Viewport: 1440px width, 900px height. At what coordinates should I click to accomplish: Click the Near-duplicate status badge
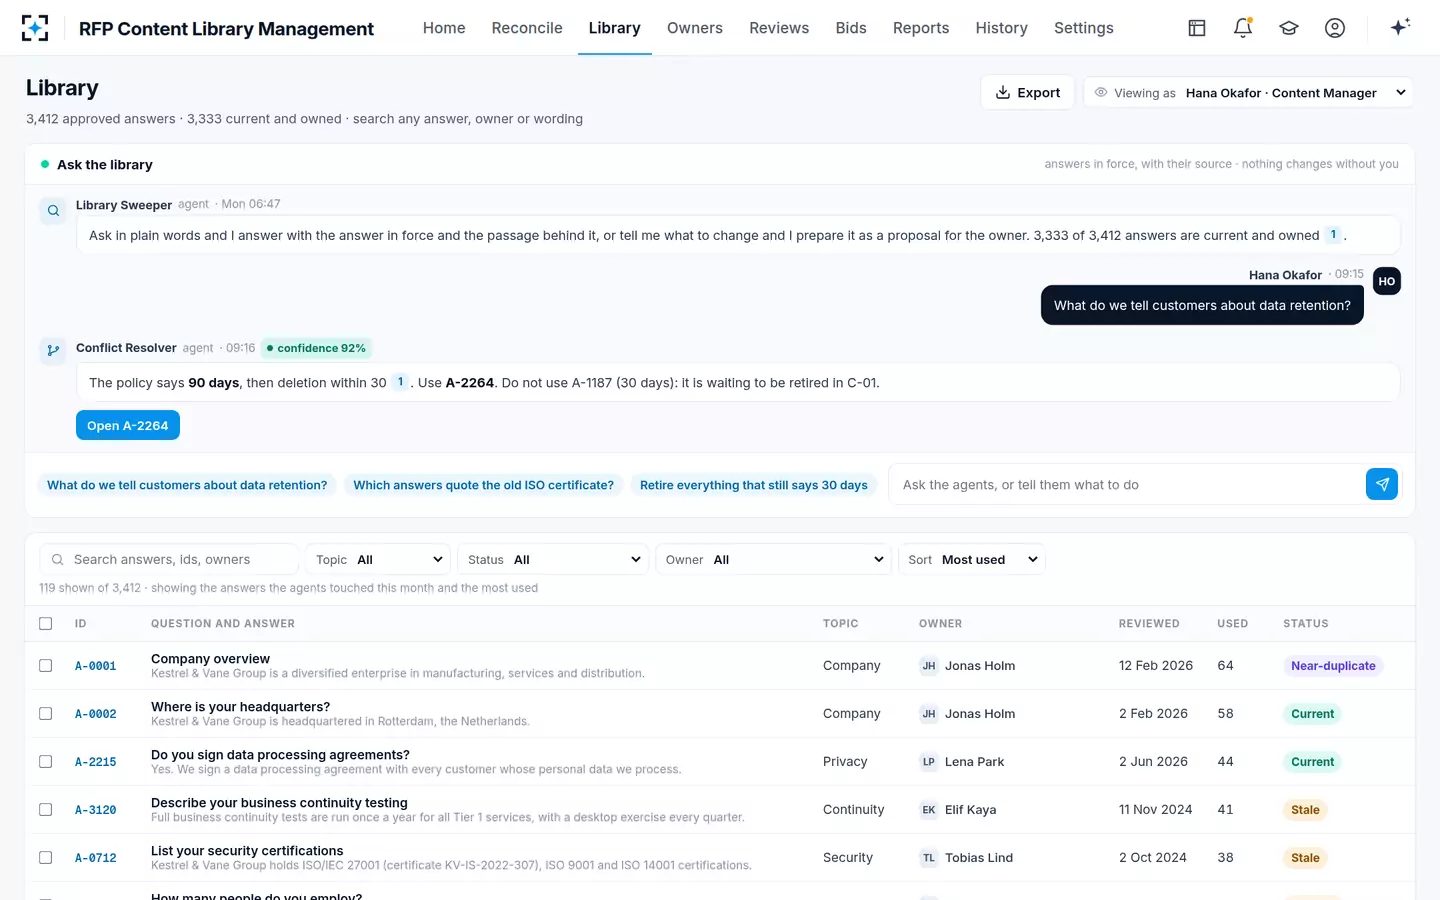(x=1333, y=666)
